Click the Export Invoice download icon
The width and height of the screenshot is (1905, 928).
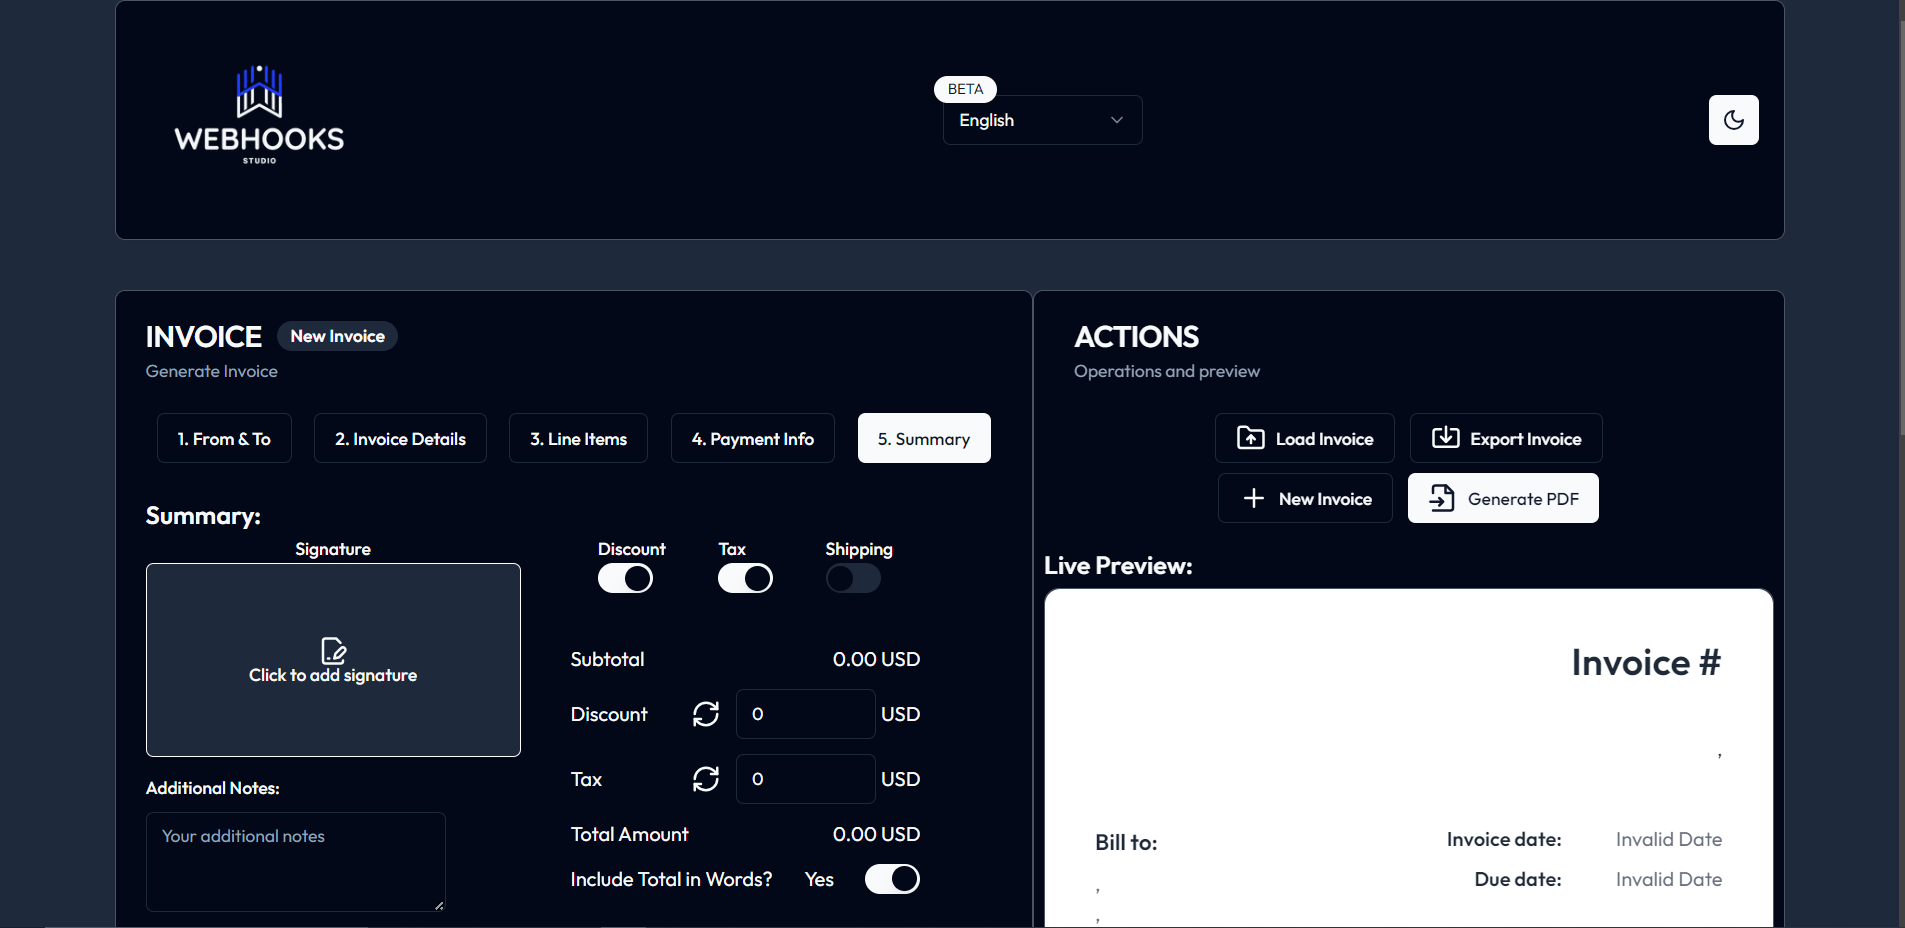click(1446, 438)
